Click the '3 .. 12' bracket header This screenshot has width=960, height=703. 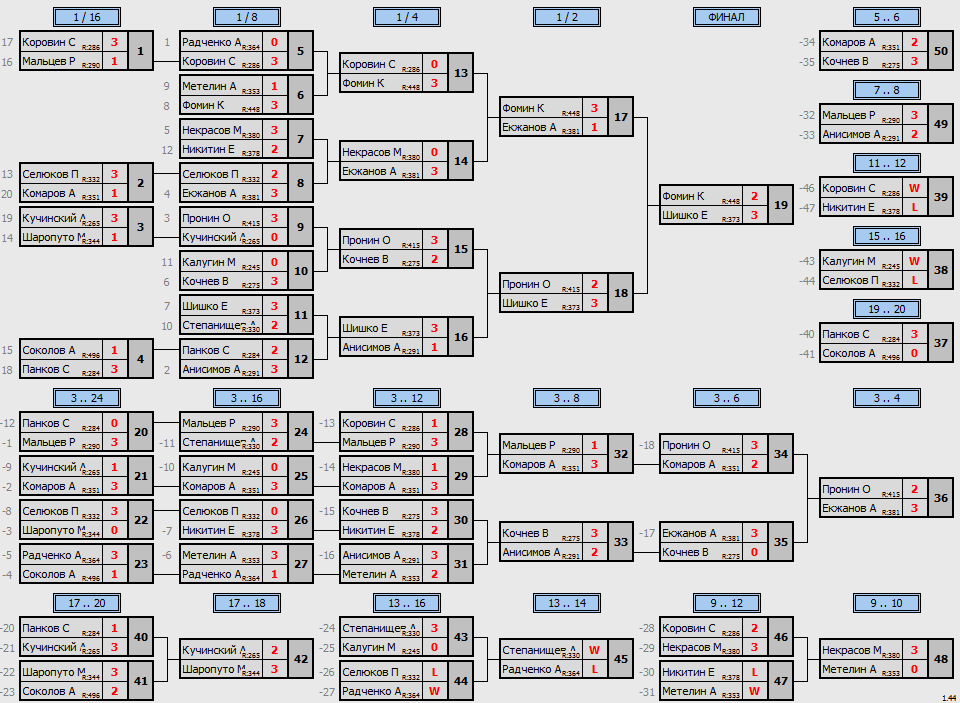coord(407,398)
